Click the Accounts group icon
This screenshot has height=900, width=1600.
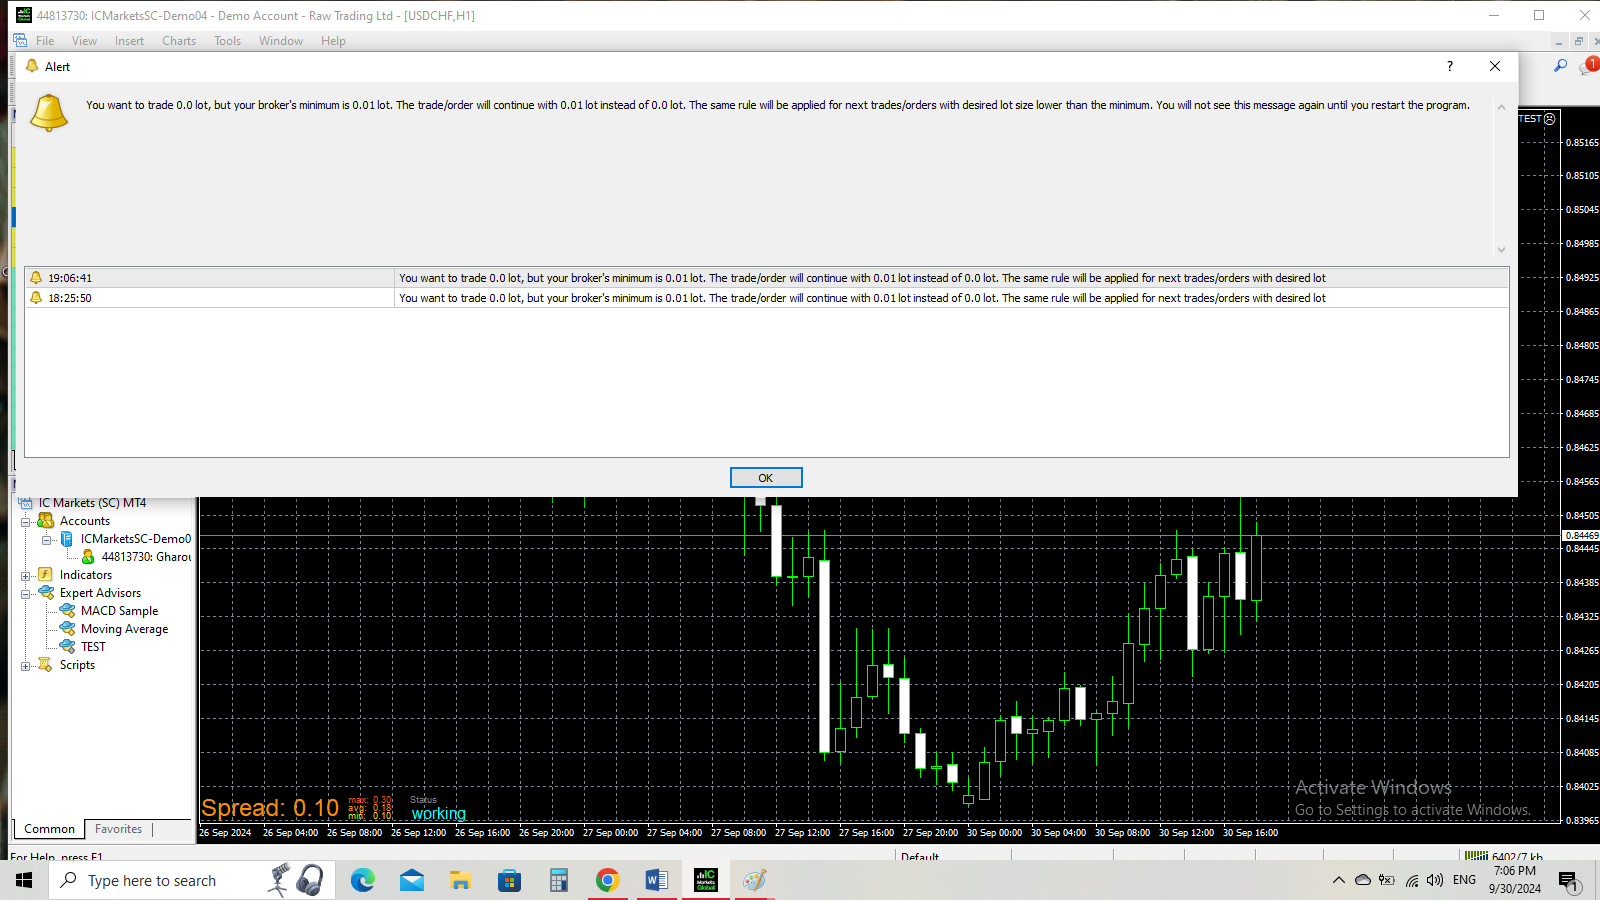coord(46,521)
